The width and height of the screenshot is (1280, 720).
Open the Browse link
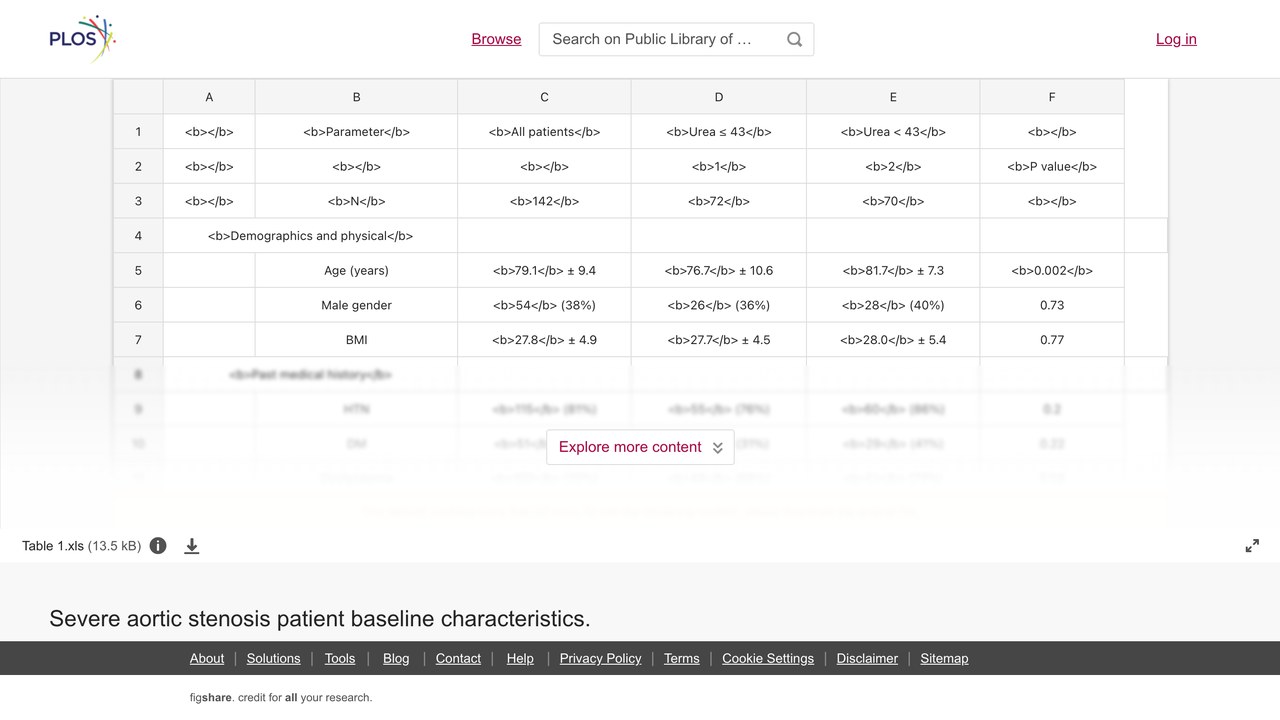[x=496, y=39]
